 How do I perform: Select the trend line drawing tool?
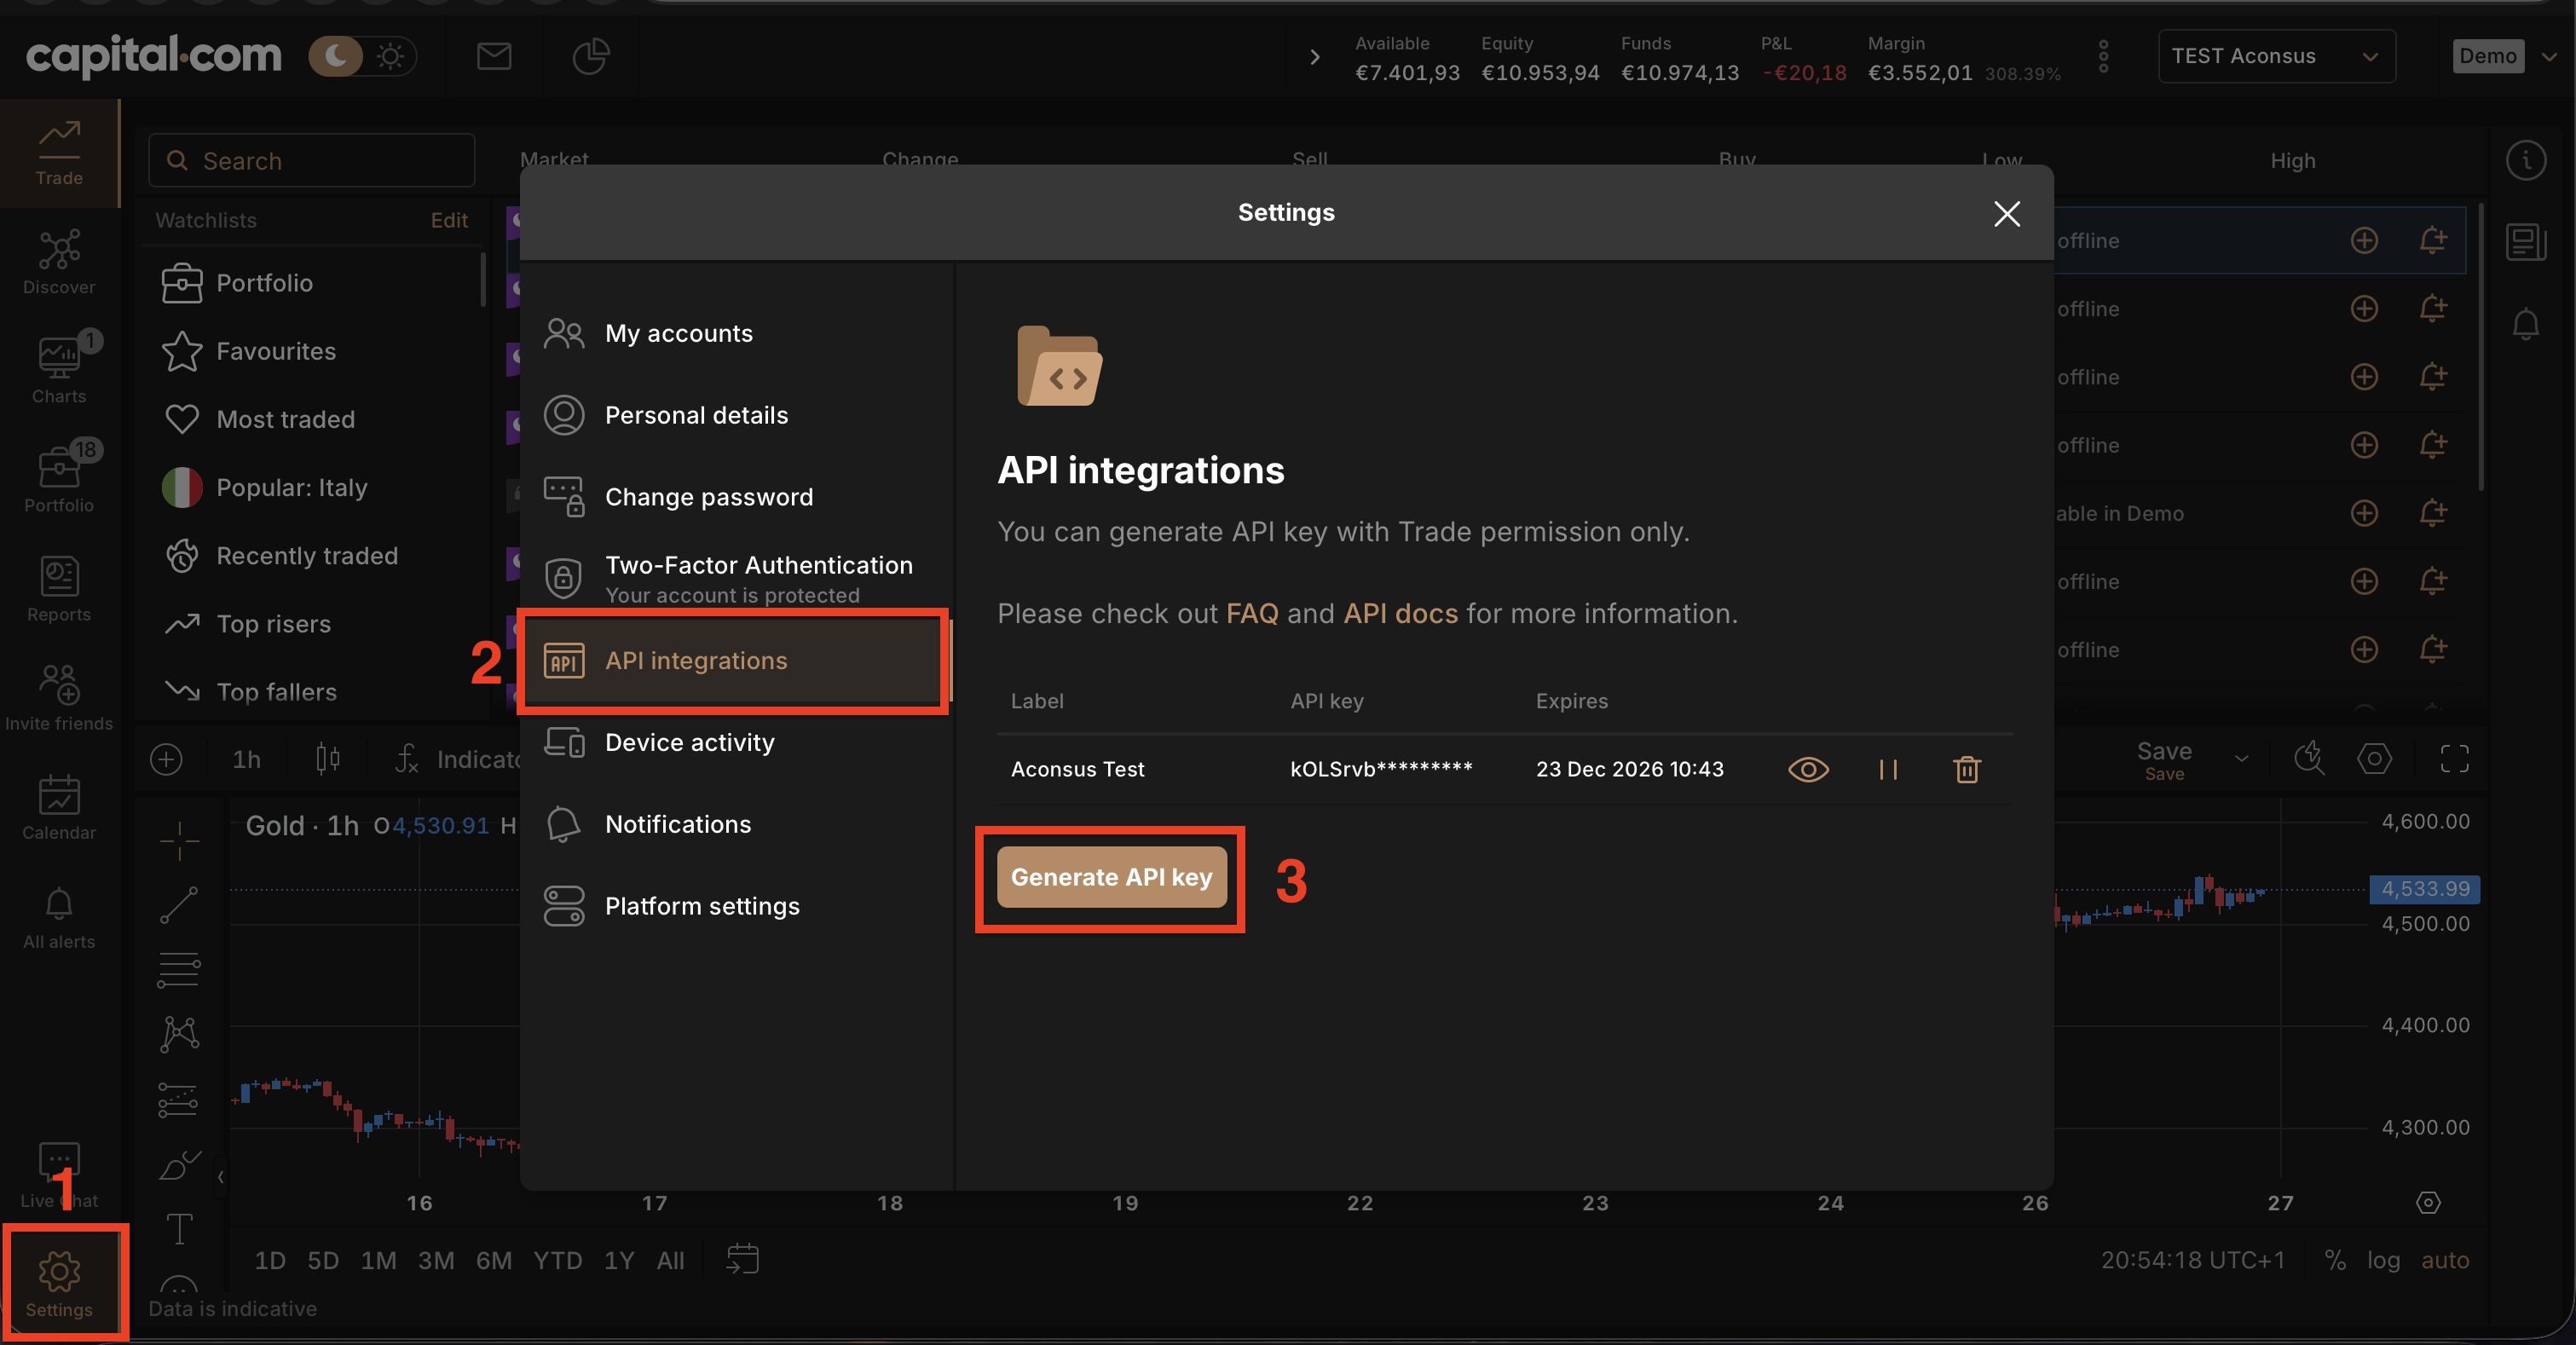click(179, 905)
